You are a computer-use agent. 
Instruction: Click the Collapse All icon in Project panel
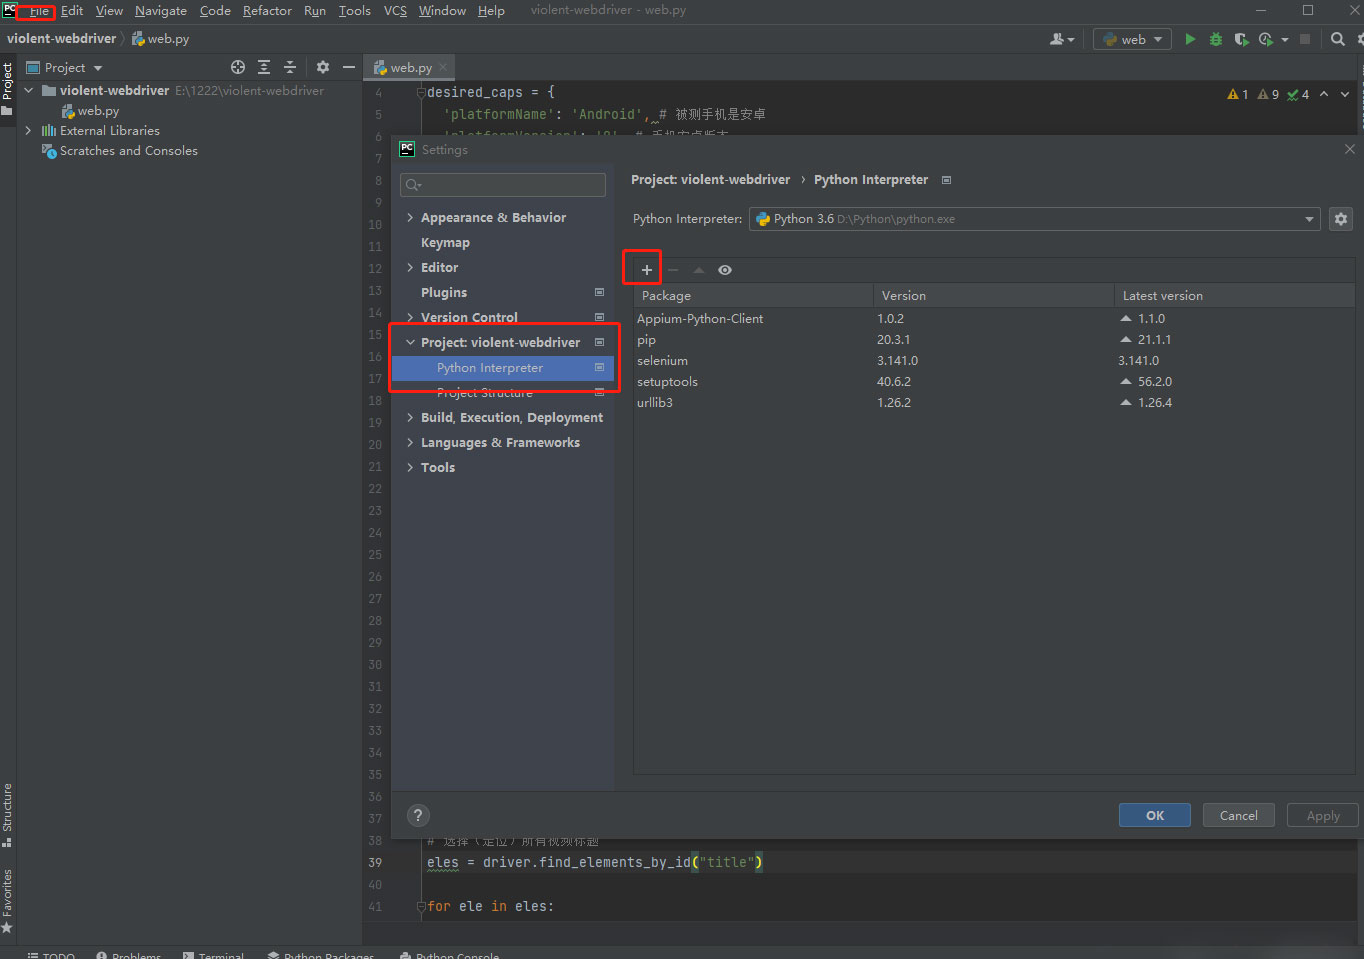290,67
